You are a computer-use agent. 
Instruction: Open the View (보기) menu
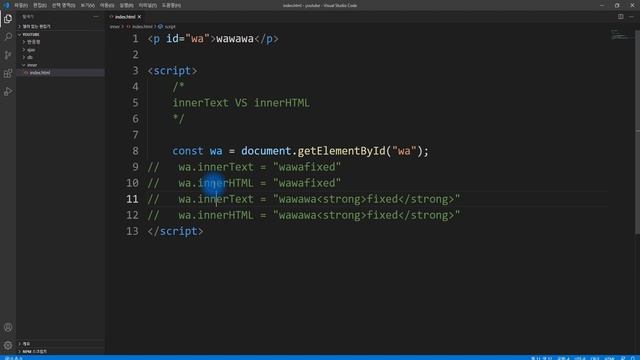point(87,5)
